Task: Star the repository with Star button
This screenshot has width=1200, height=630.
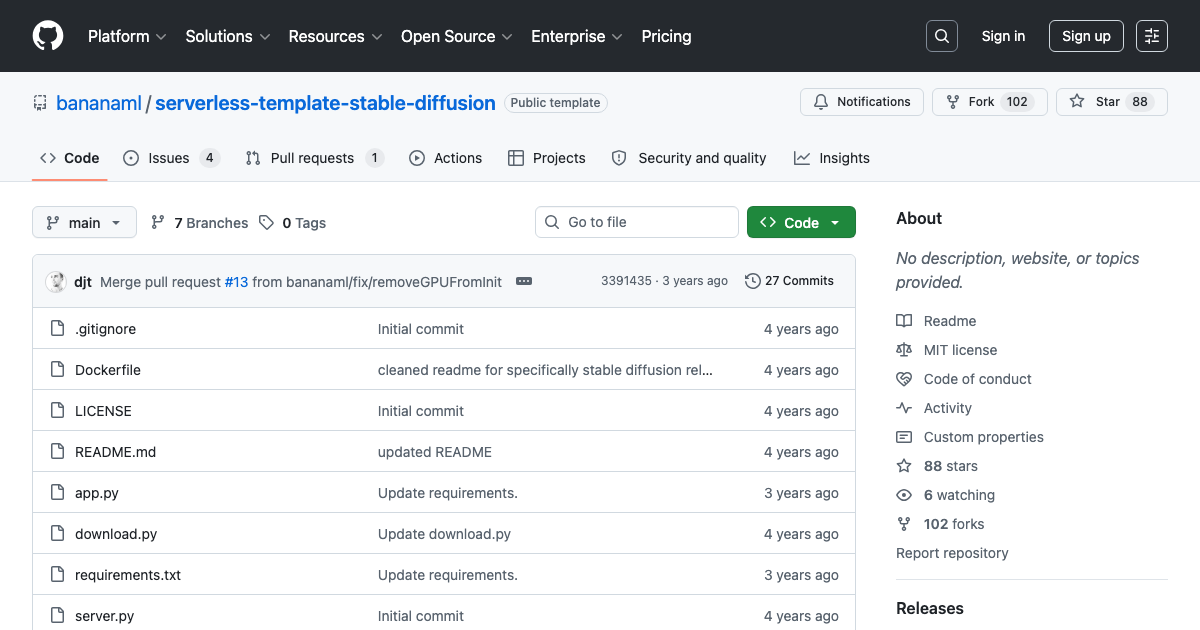Action: tap(1111, 102)
